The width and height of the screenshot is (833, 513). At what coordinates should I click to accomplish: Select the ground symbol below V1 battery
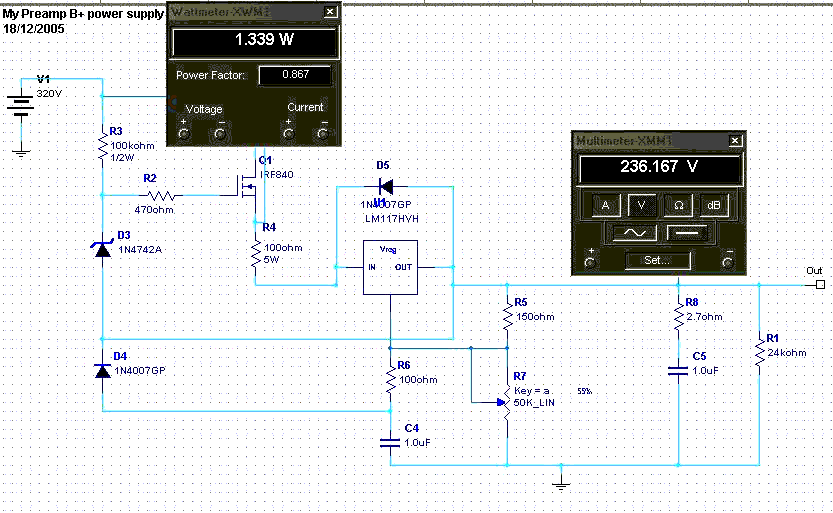pyautogui.click(x=21, y=153)
